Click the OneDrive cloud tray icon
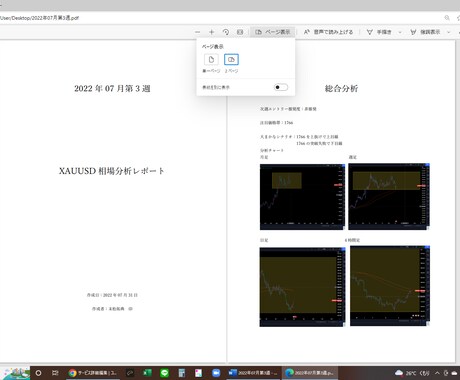 point(454,373)
